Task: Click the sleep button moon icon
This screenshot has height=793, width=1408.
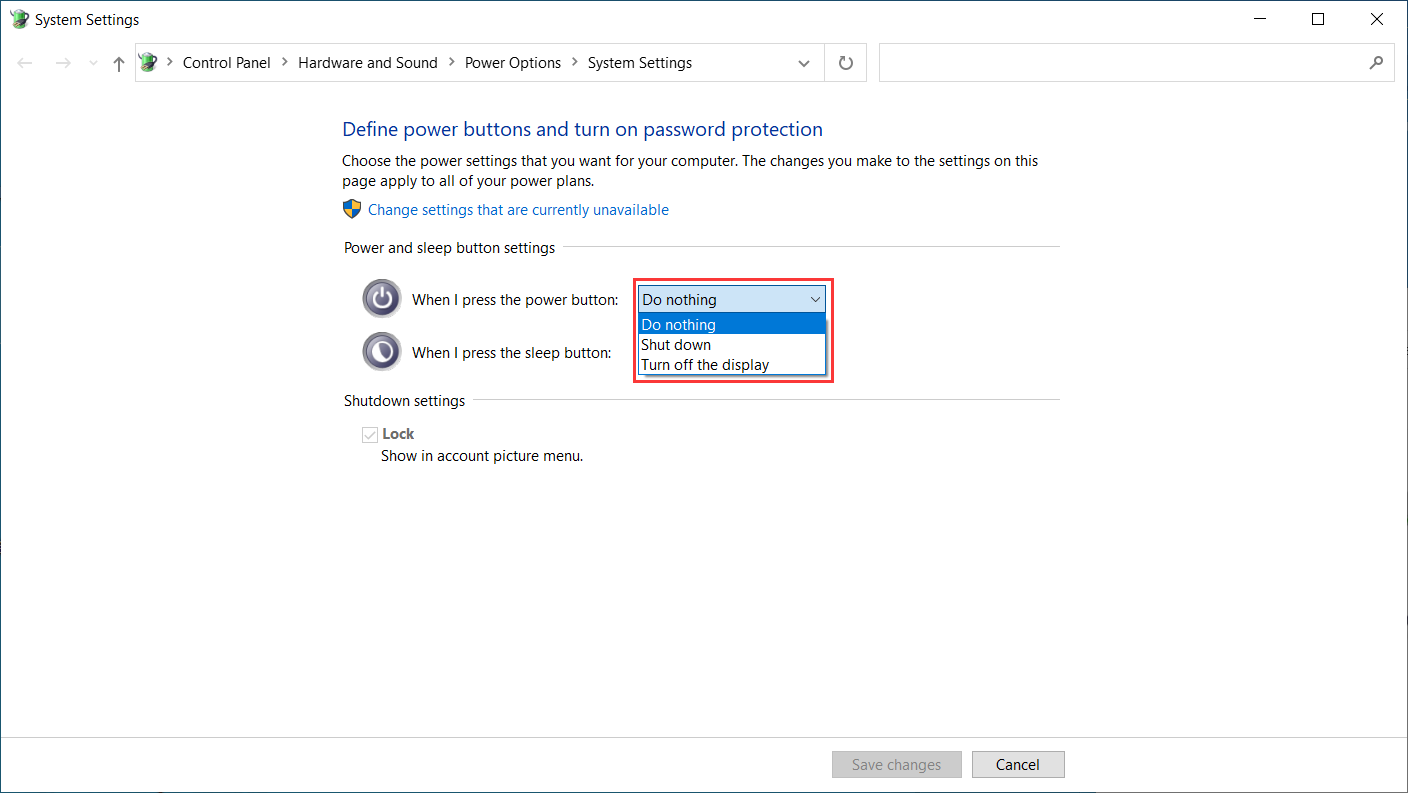Action: (x=381, y=352)
